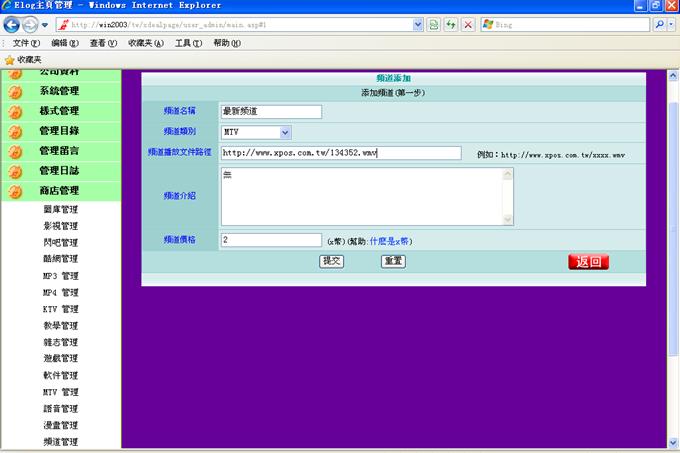The width and height of the screenshot is (680, 453).
Task: Click the 提交 submit button
Action: [331, 261]
